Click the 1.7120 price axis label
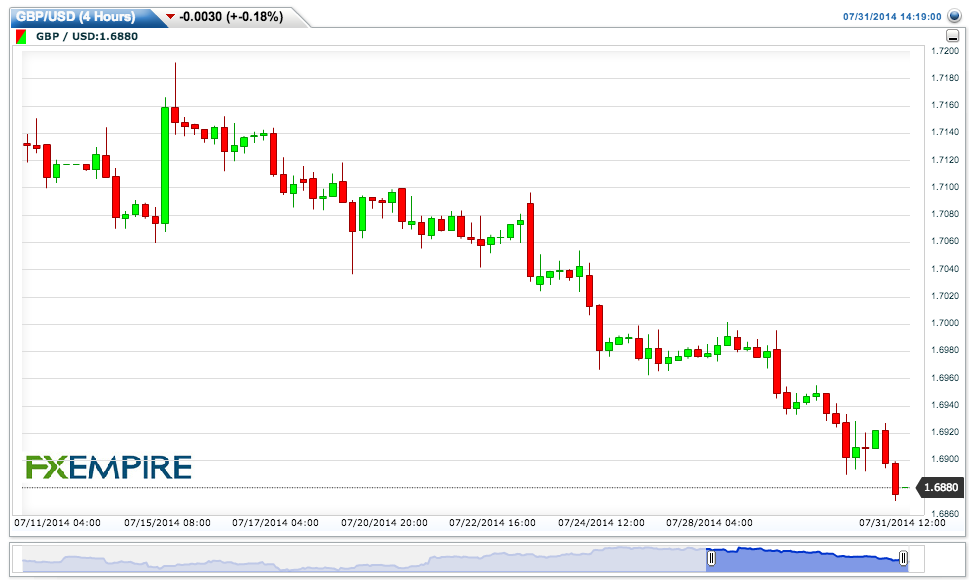976x585 pixels. pos(945,160)
